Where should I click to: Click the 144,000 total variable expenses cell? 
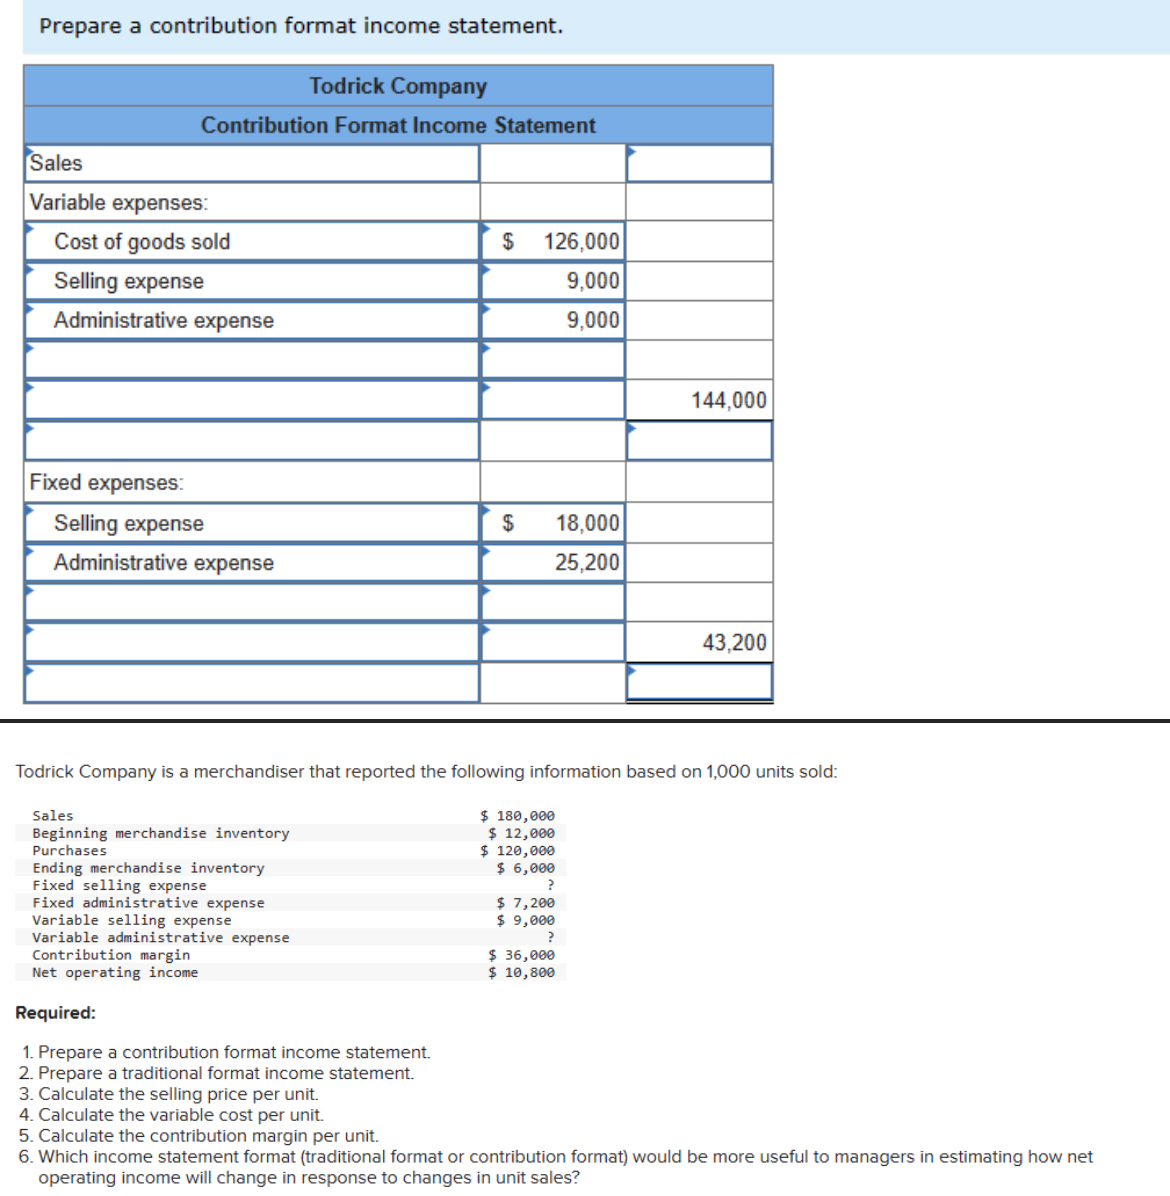[698, 399]
